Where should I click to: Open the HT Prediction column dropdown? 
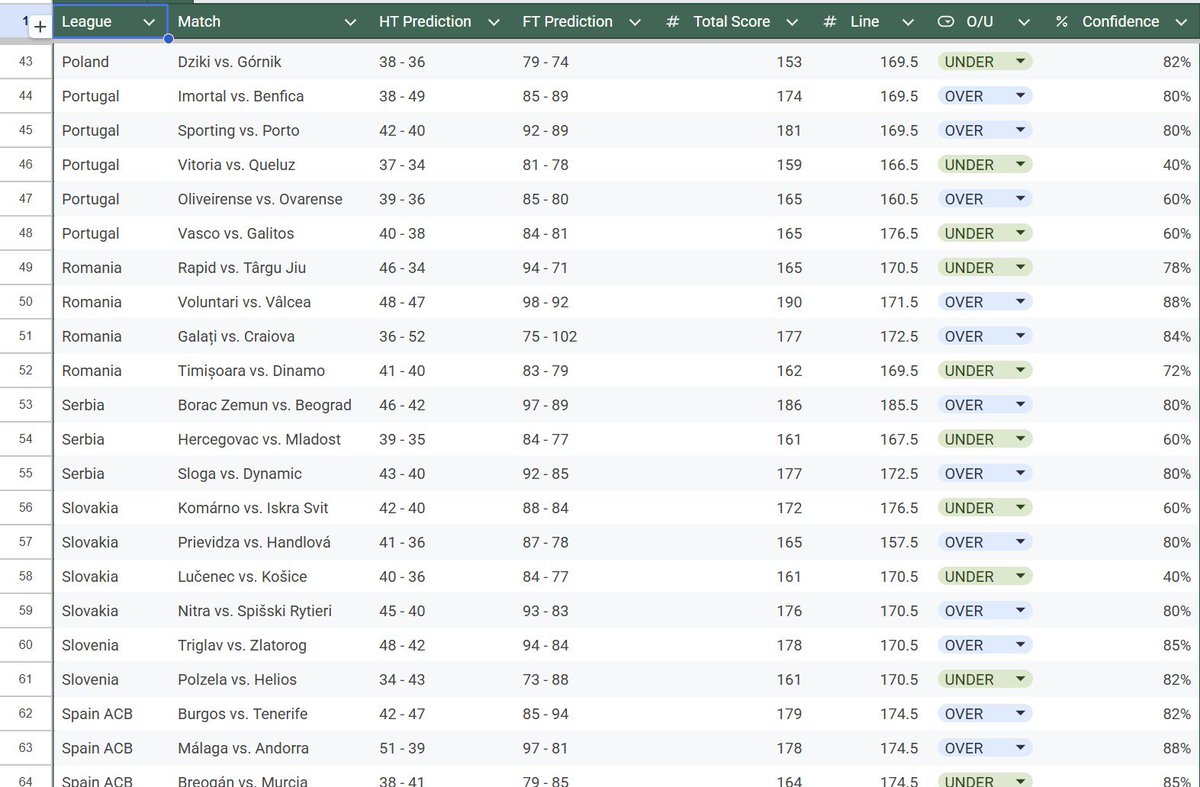[493, 22]
